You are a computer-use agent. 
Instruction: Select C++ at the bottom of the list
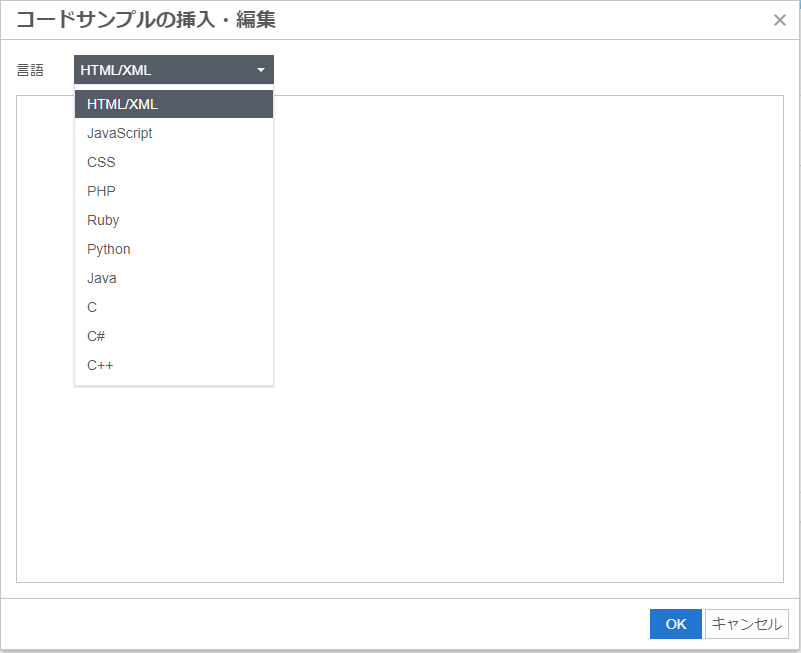100,365
